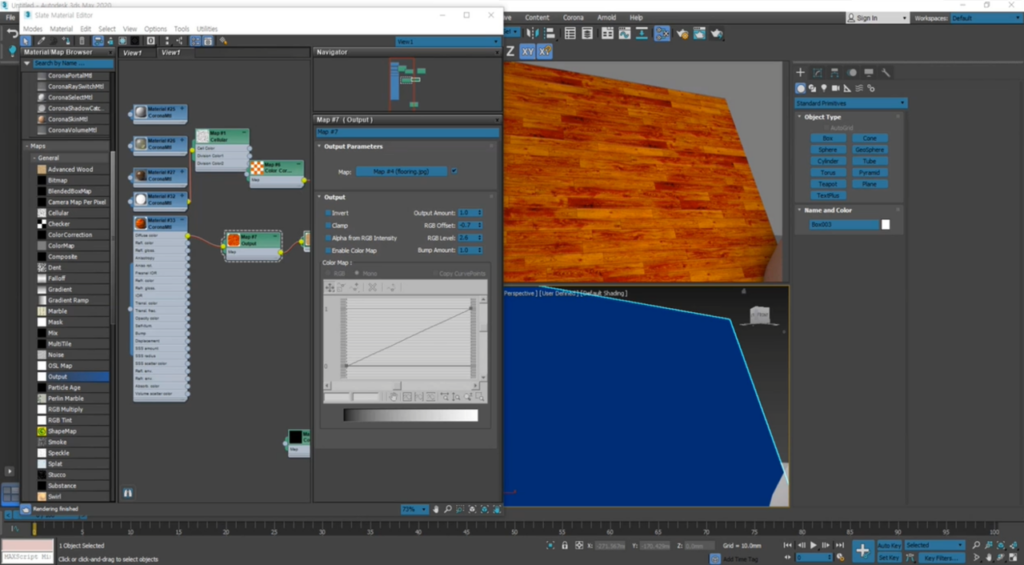Open the Standard Primitives dropdown
Image resolution: width=1024 pixels, height=565 pixels.
click(x=850, y=103)
